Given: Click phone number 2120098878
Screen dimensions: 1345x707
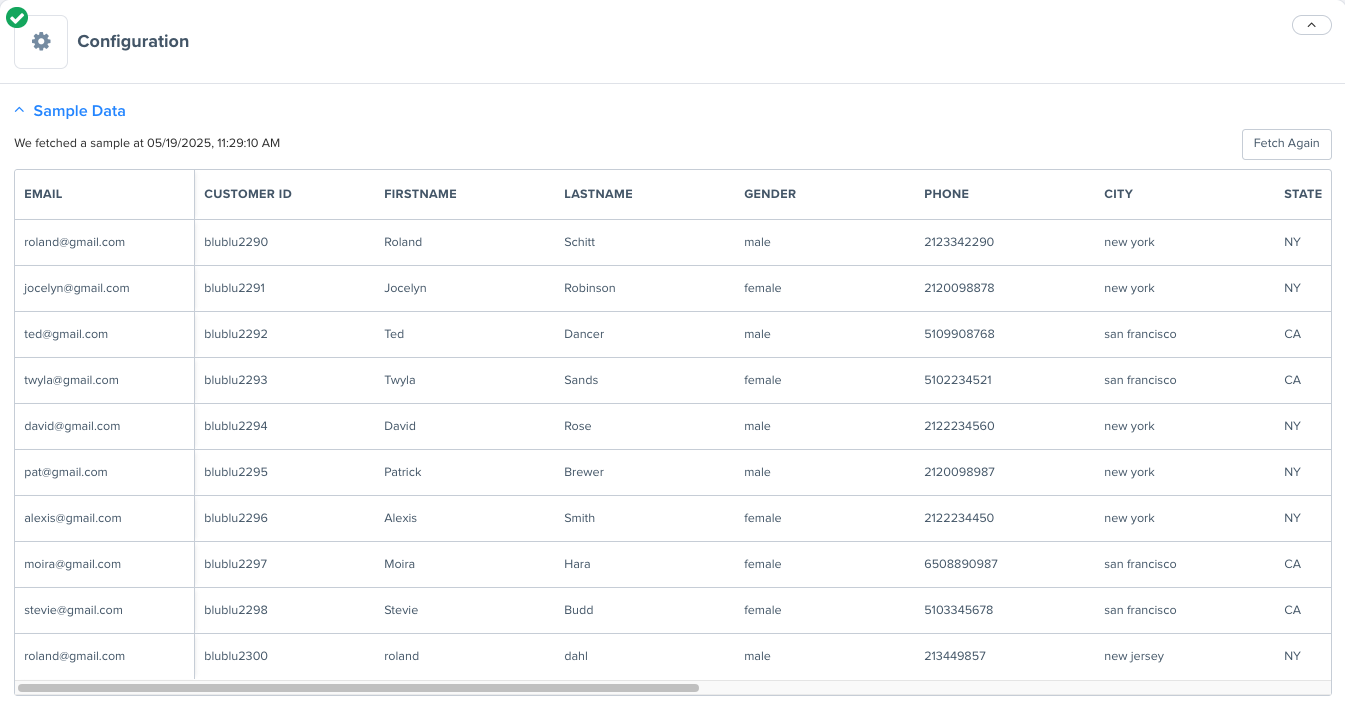Looking at the screenshot, I should coord(959,288).
